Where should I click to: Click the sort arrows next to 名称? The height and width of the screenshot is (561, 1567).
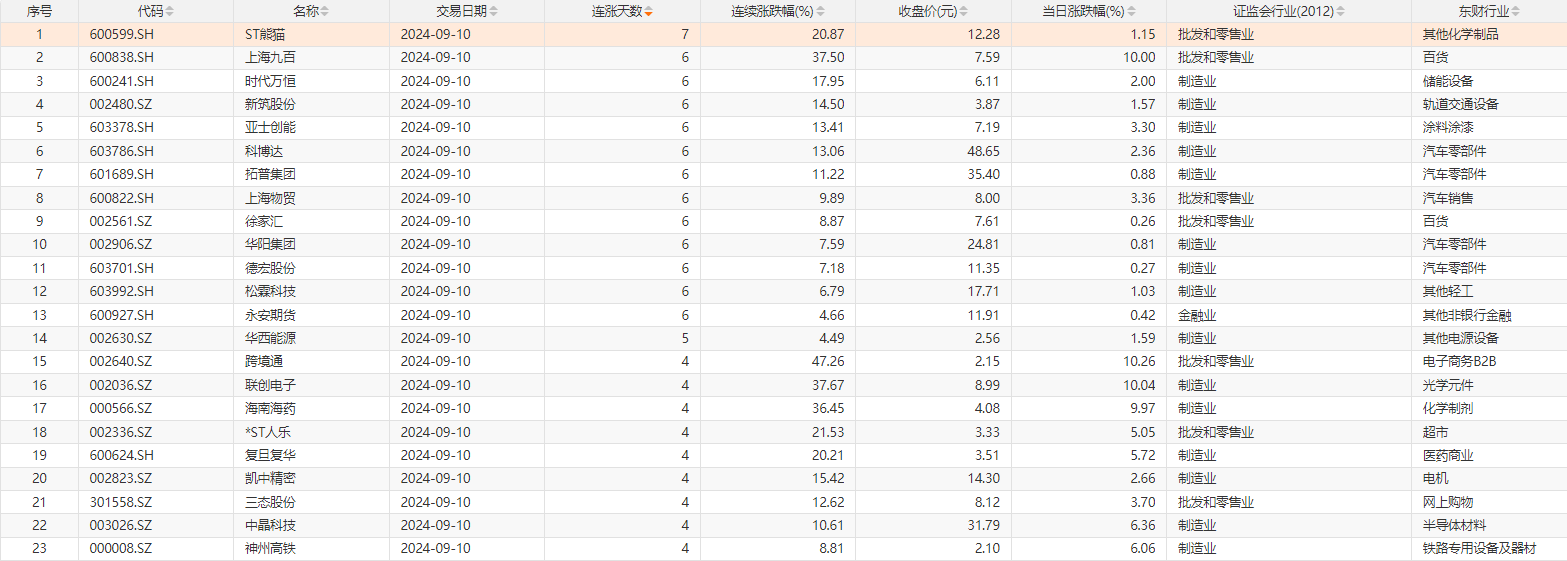click(324, 12)
